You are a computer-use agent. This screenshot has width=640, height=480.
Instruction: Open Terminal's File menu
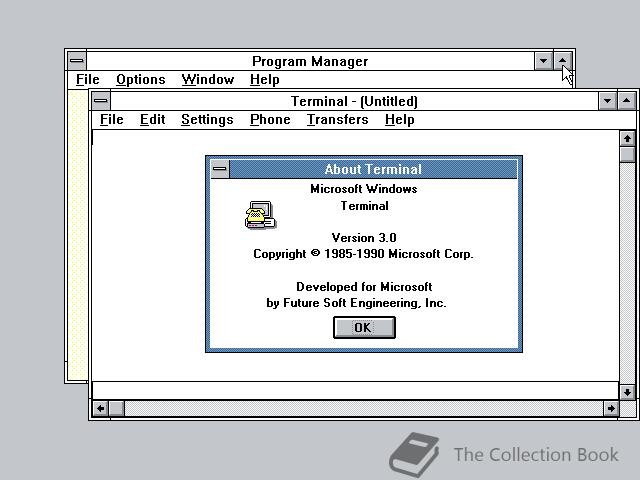[111, 120]
